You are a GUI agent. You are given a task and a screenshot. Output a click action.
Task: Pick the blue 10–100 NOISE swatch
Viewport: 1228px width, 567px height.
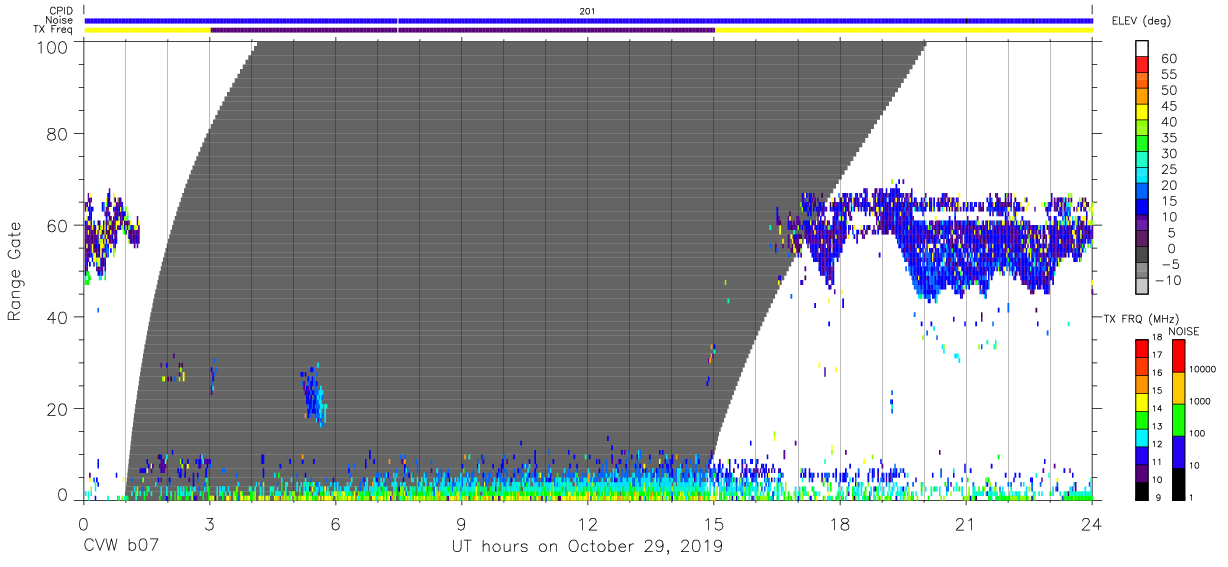tap(1178, 451)
